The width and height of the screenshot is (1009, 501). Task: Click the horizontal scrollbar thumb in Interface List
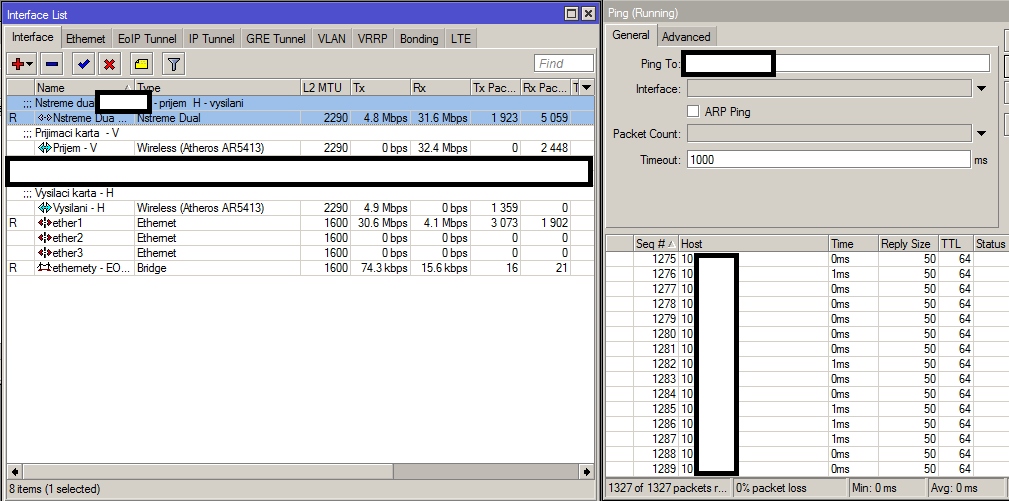(x=208, y=471)
